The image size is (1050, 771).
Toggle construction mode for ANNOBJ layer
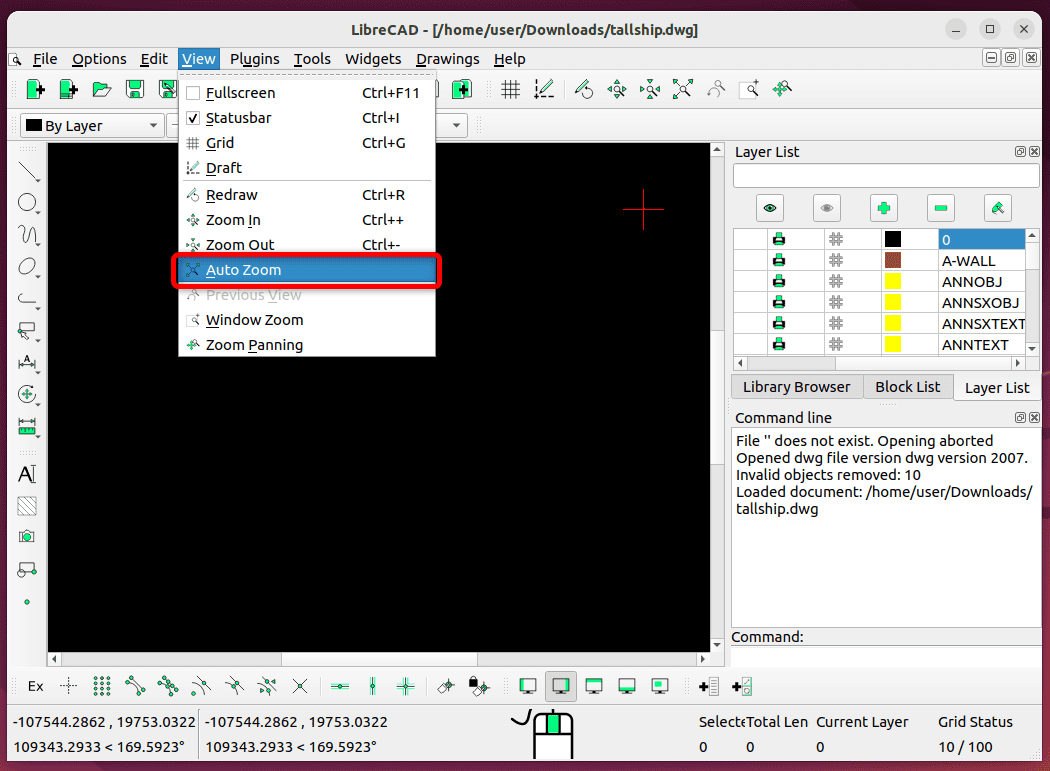(836, 281)
